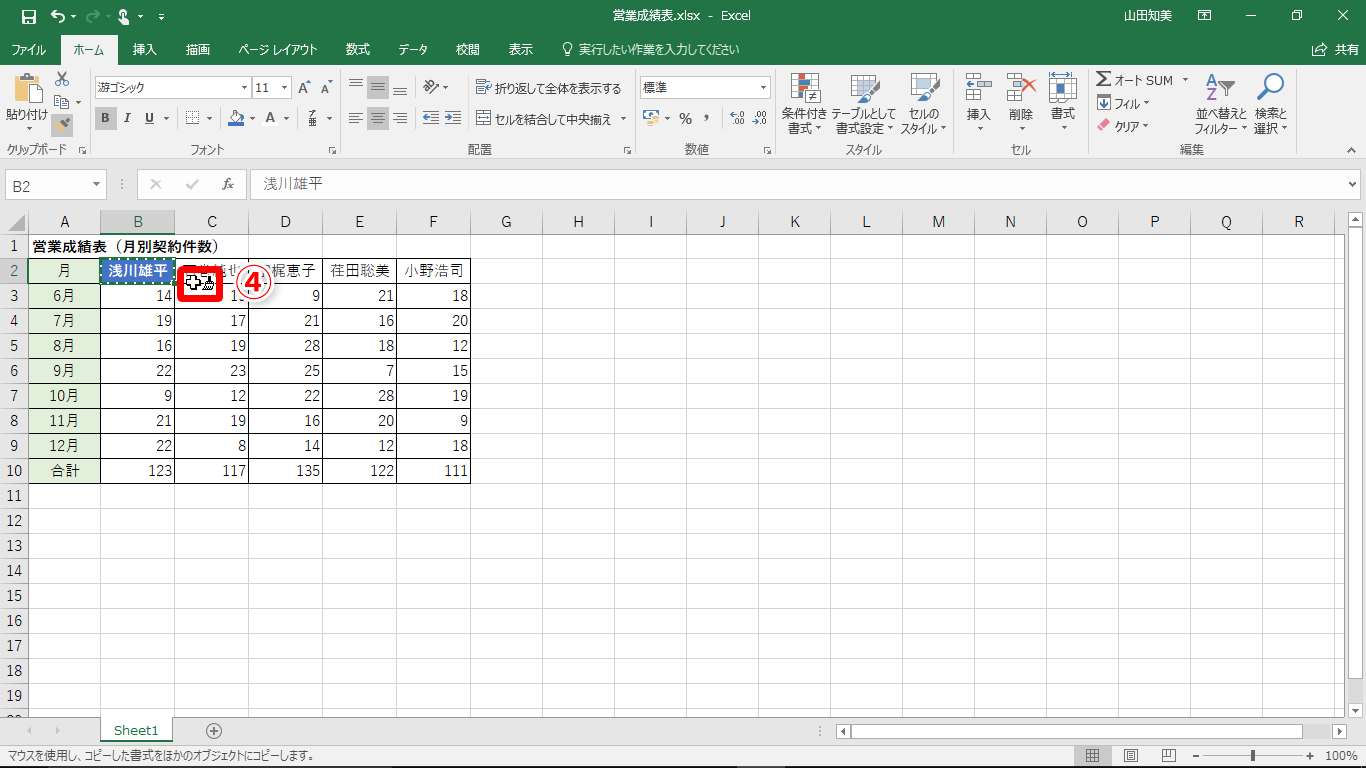This screenshot has width=1366, height=768.
Task: Decrease the cell indent
Action: pos(431,118)
